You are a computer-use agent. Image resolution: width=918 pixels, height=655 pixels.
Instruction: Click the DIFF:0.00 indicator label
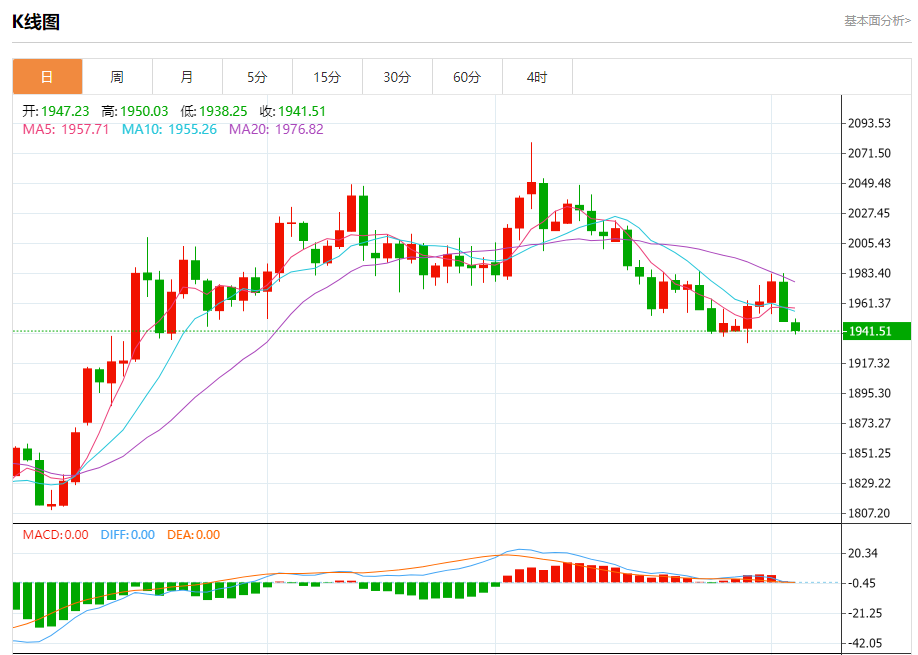tap(128, 534)
